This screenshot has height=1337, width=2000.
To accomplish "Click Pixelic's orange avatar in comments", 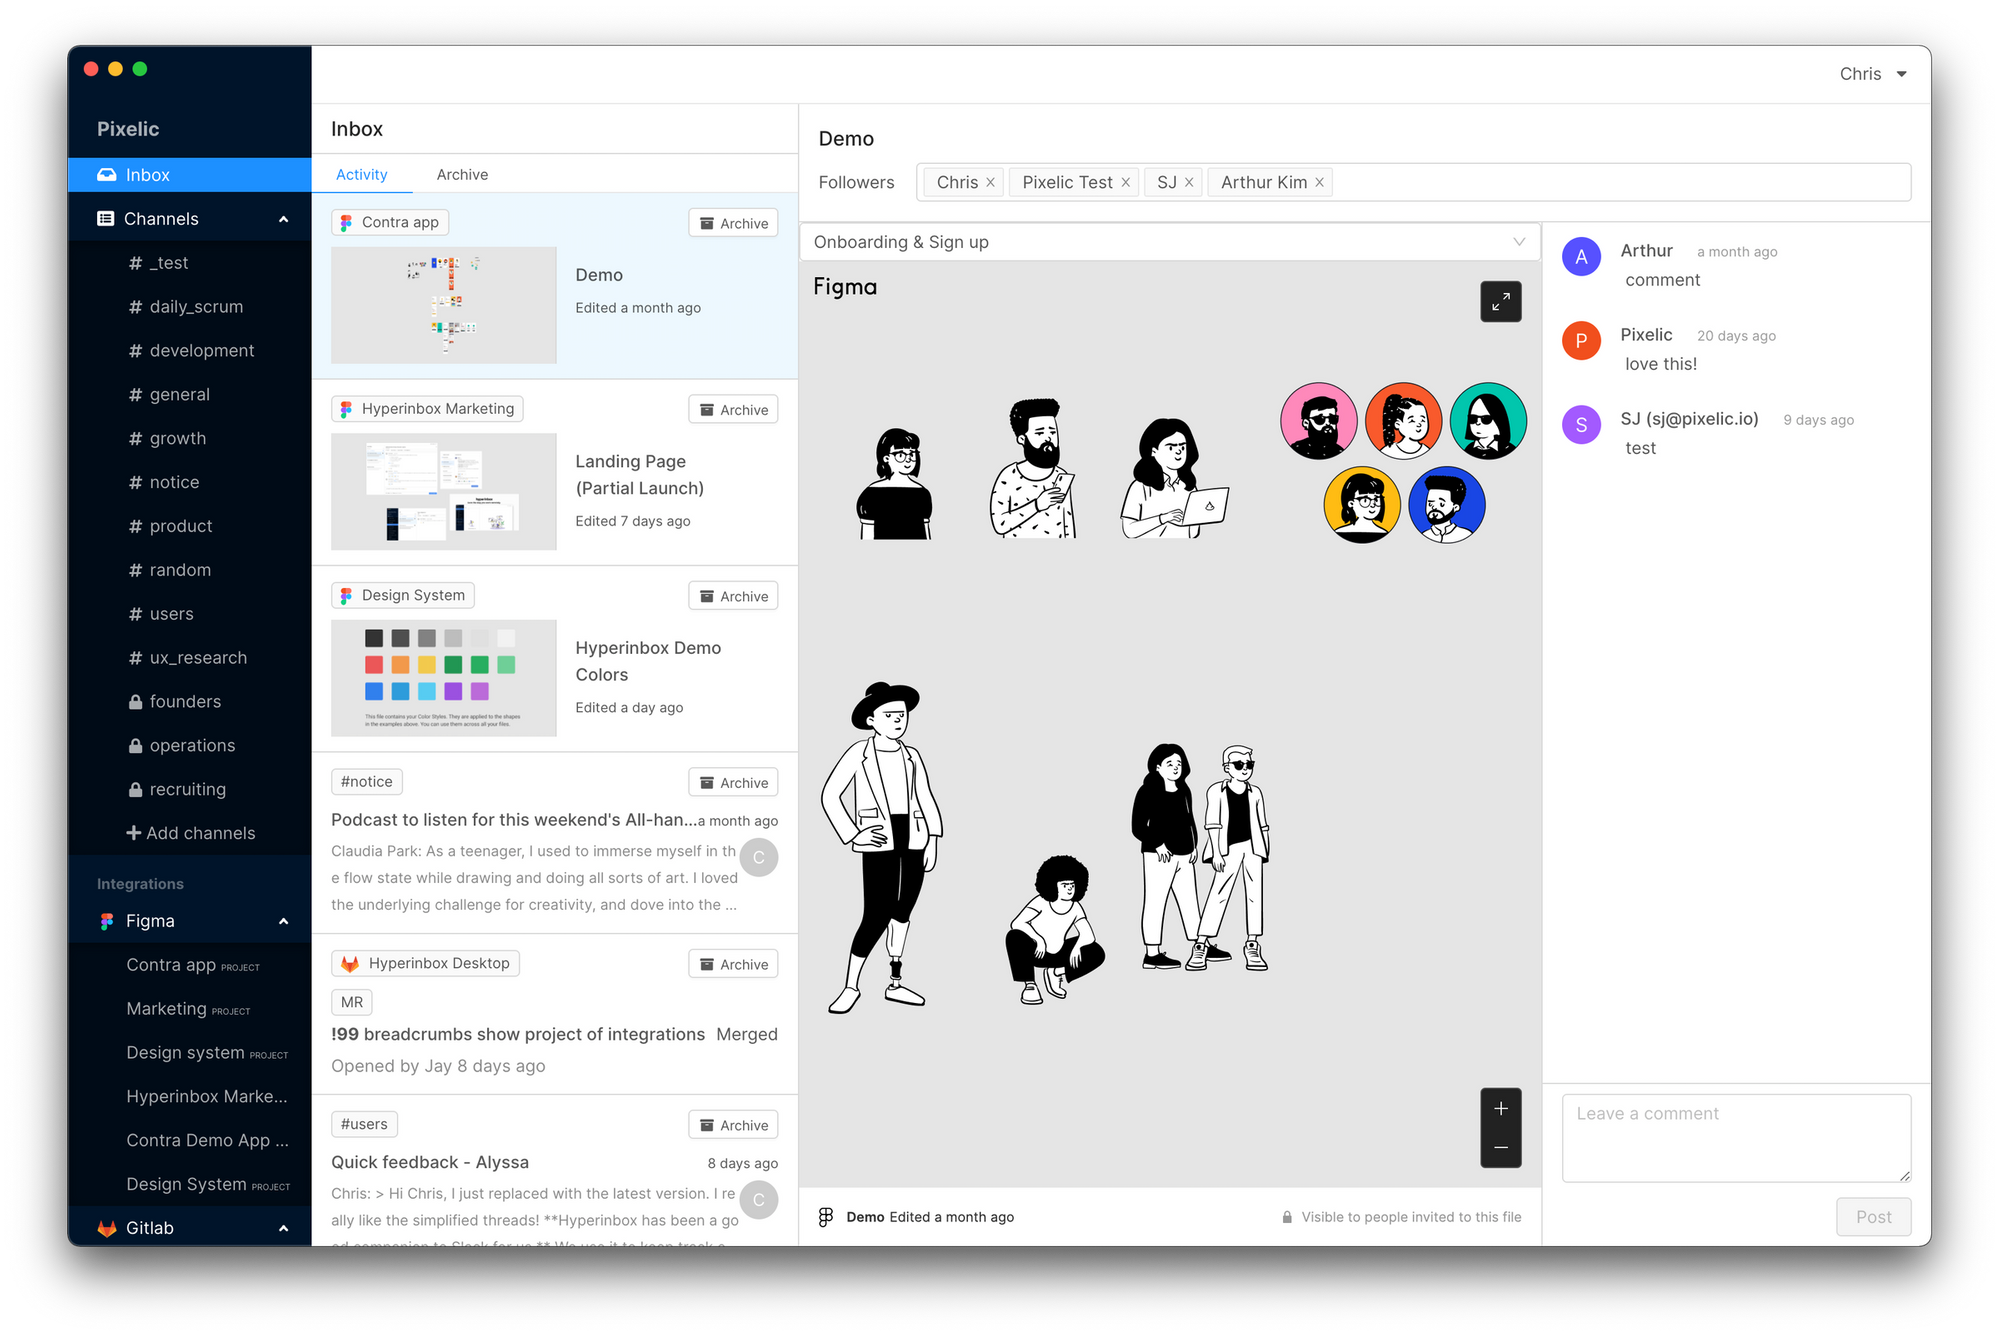I will coord(1581,341).
